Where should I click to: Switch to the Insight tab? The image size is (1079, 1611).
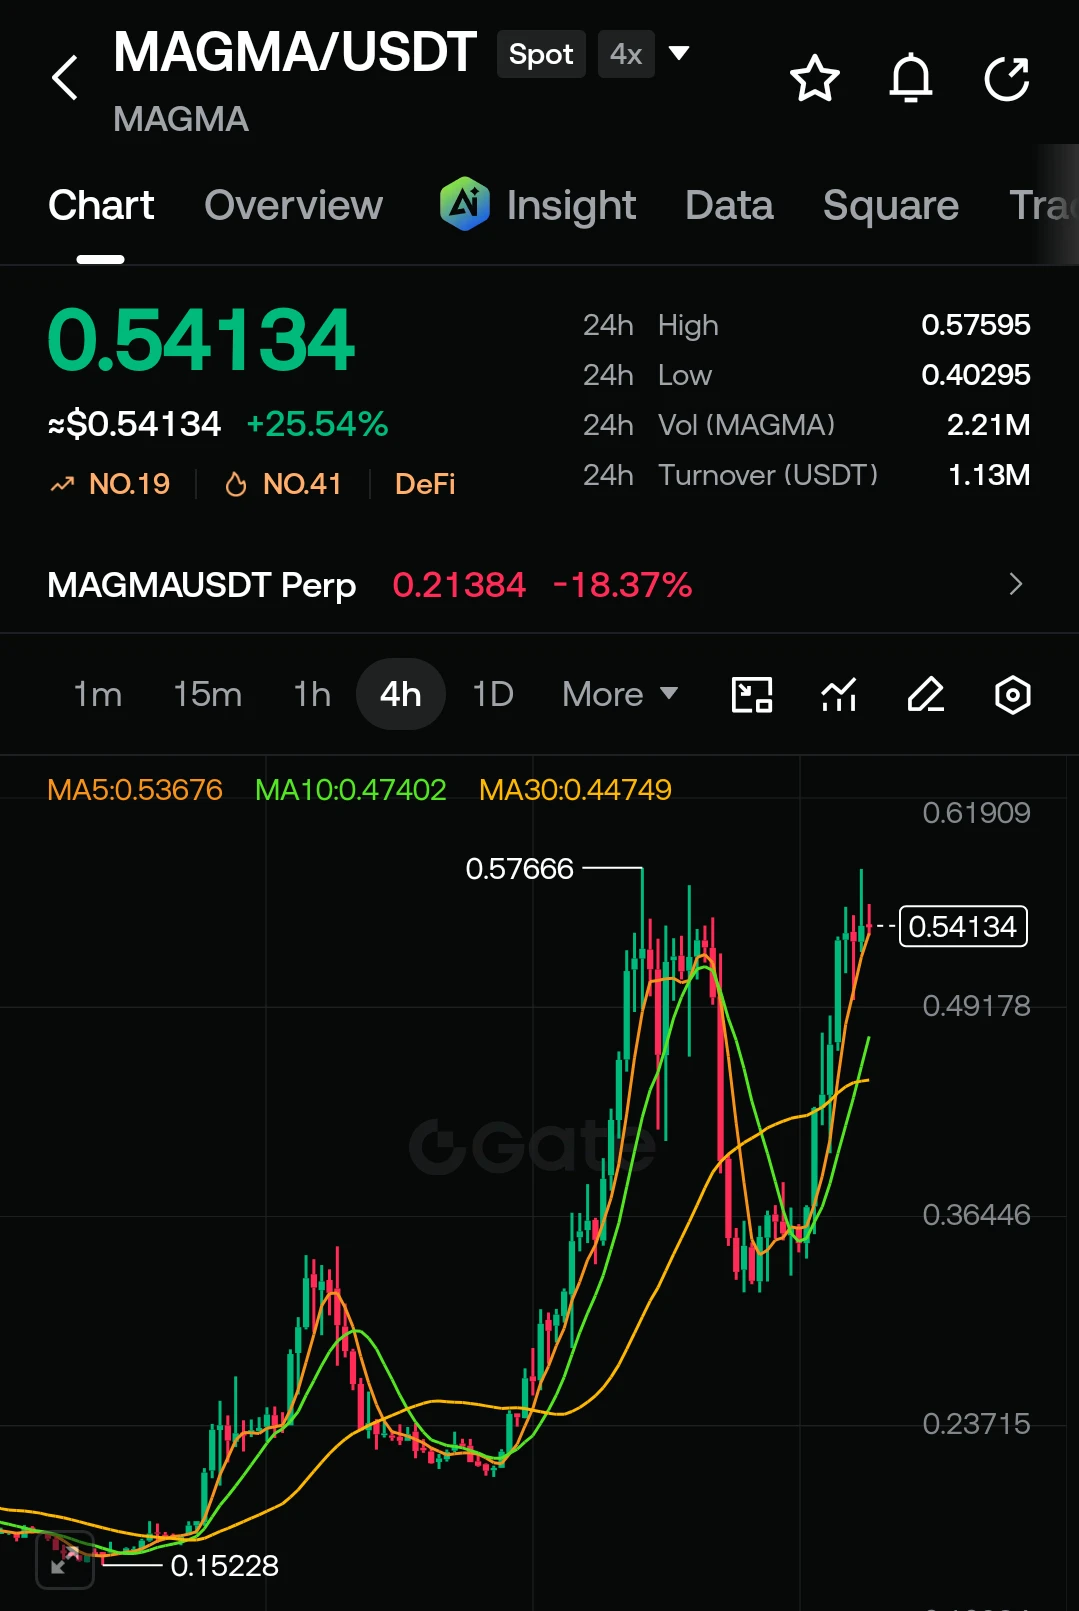tap(571, 205)
